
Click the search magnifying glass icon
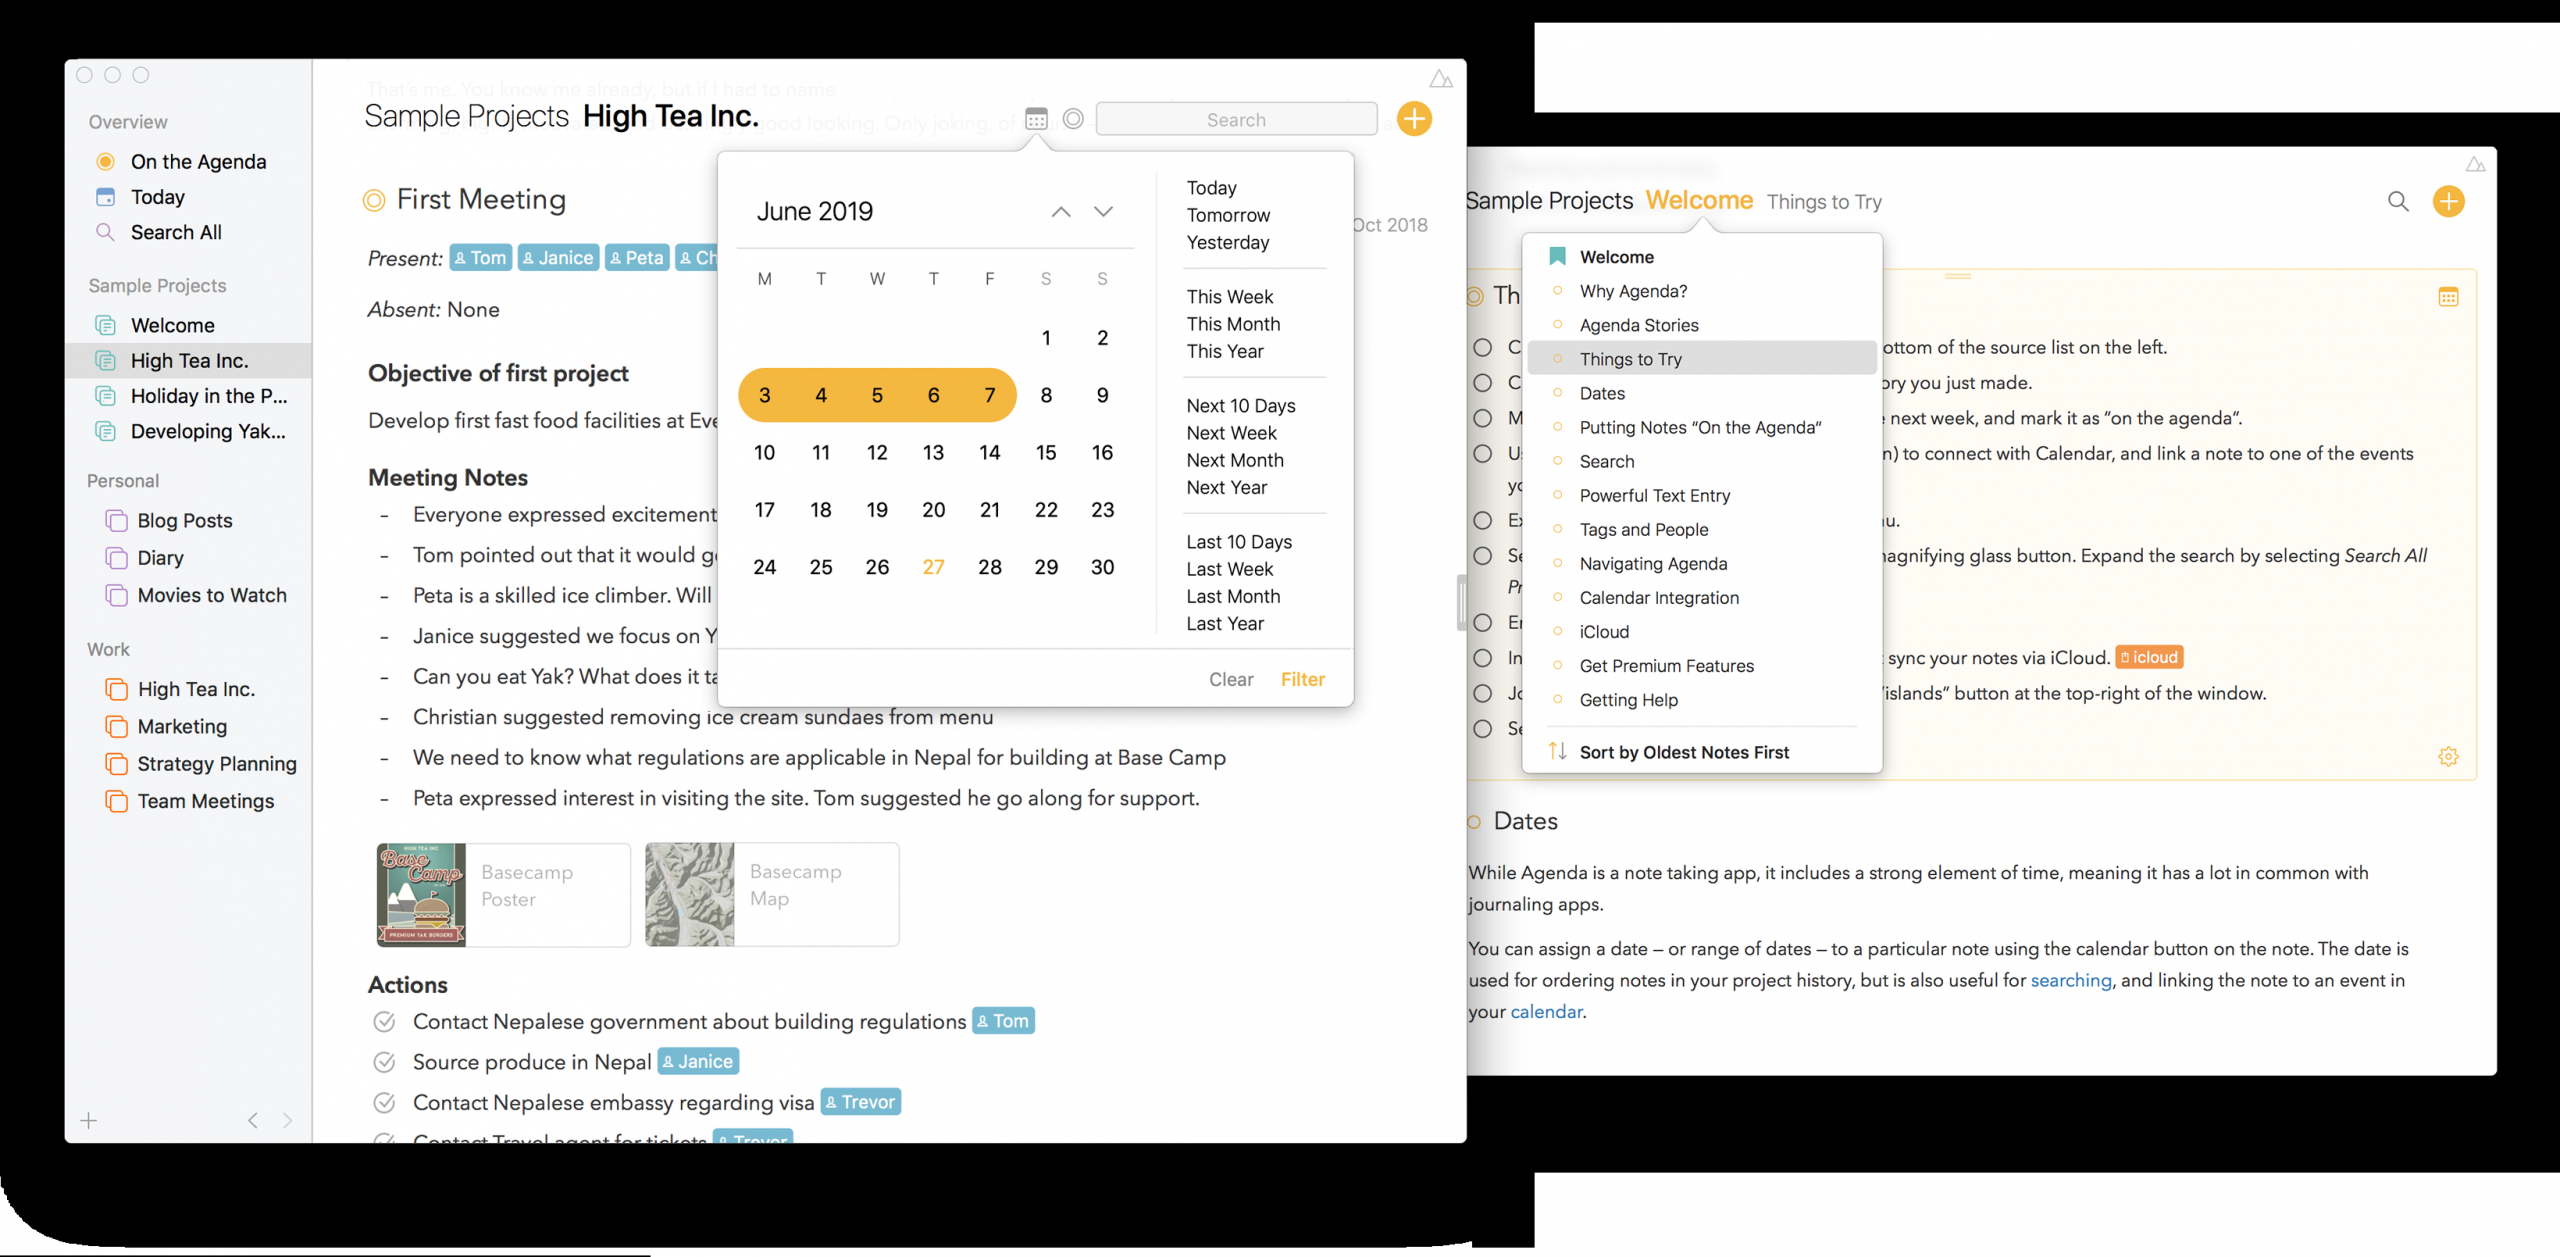pyautogui.click(x=2398, y=201)
